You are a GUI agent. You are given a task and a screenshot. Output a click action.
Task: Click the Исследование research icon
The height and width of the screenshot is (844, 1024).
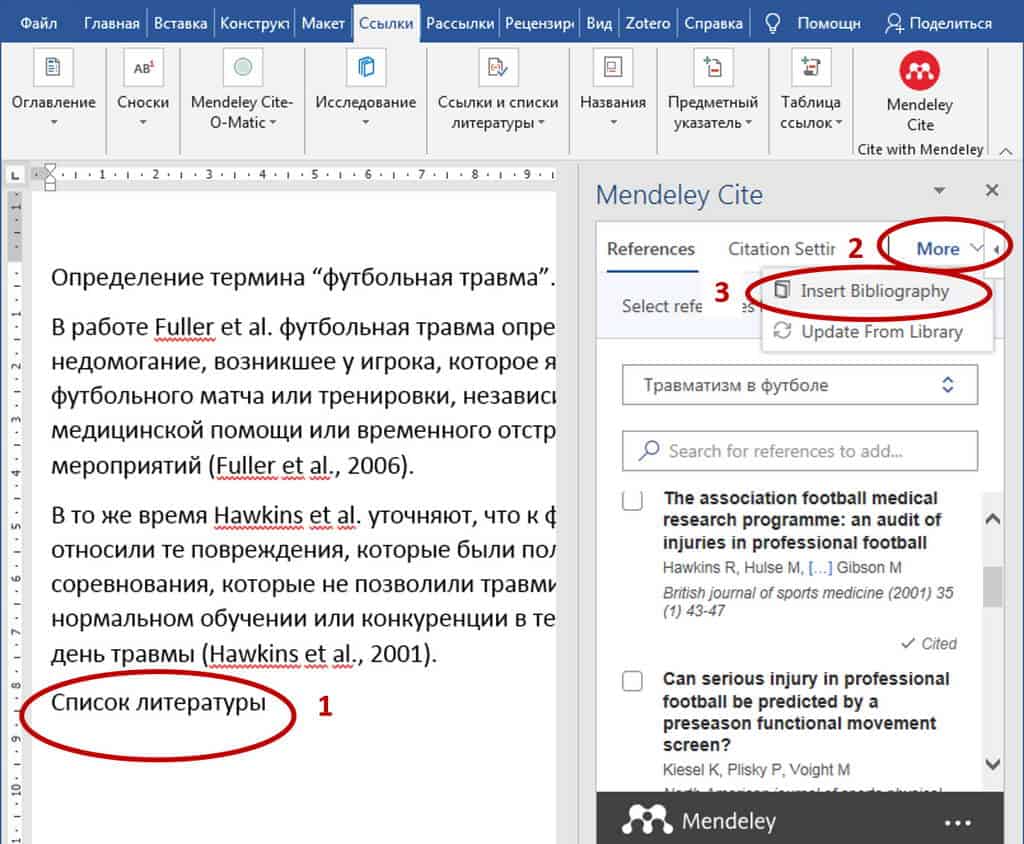click(366, 67)
